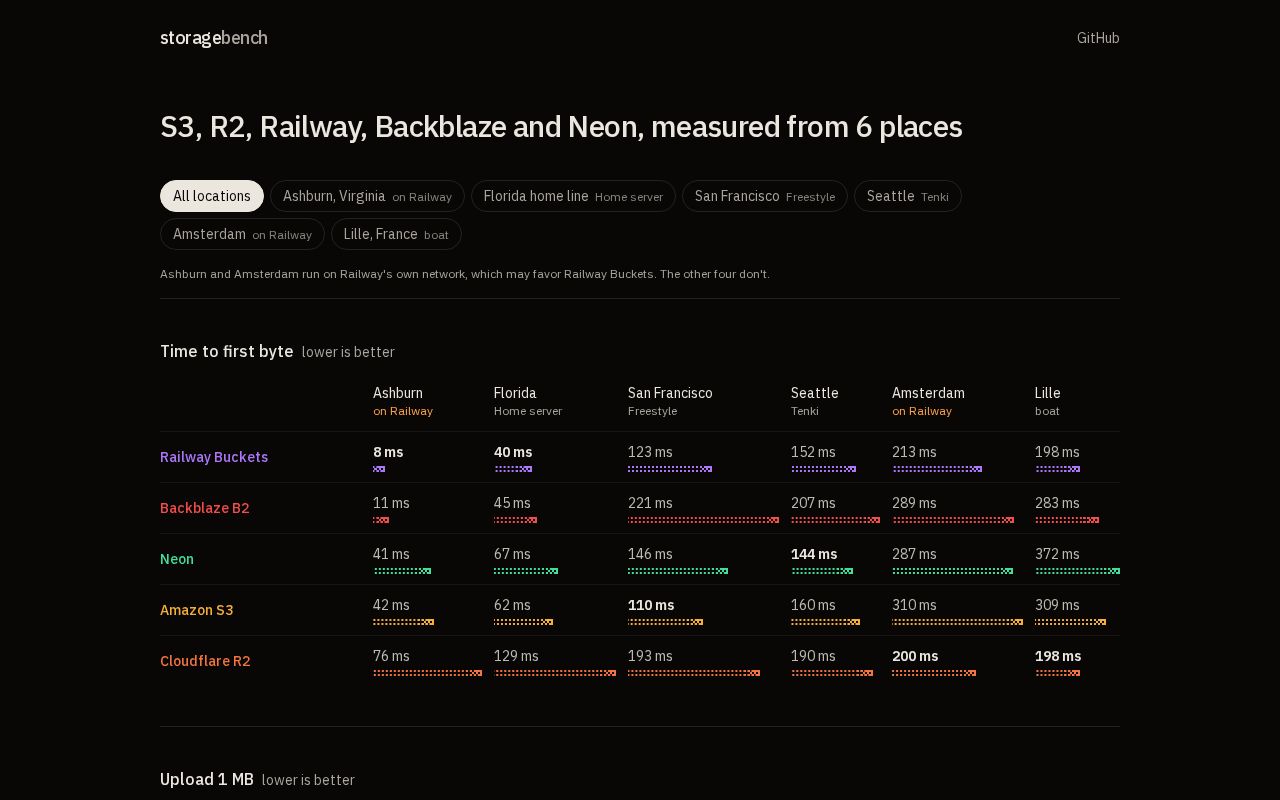Click the Railway Buckets row label

[x=214, y=457]
